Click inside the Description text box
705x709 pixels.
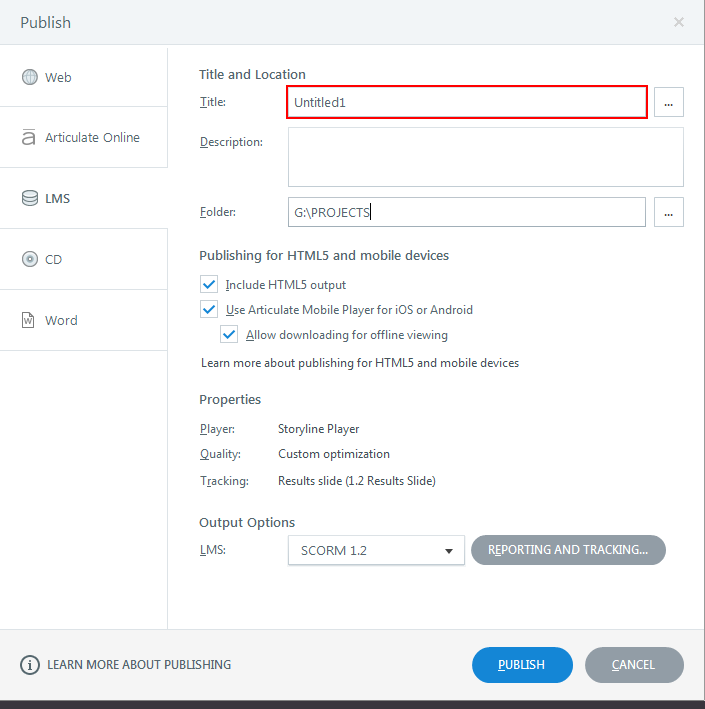[485, 157]
